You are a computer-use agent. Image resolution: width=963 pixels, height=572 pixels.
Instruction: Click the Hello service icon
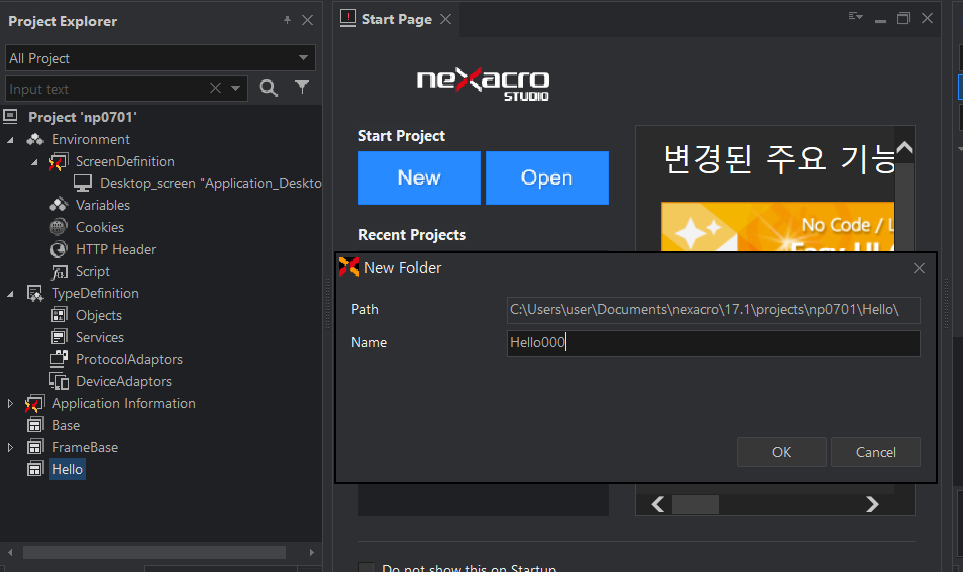(x=35, y=469)
